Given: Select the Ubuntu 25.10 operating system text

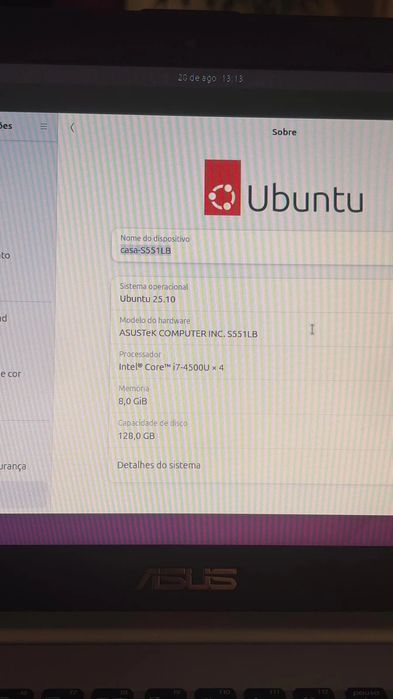Looking at the screenshot, I should point(147,299).
